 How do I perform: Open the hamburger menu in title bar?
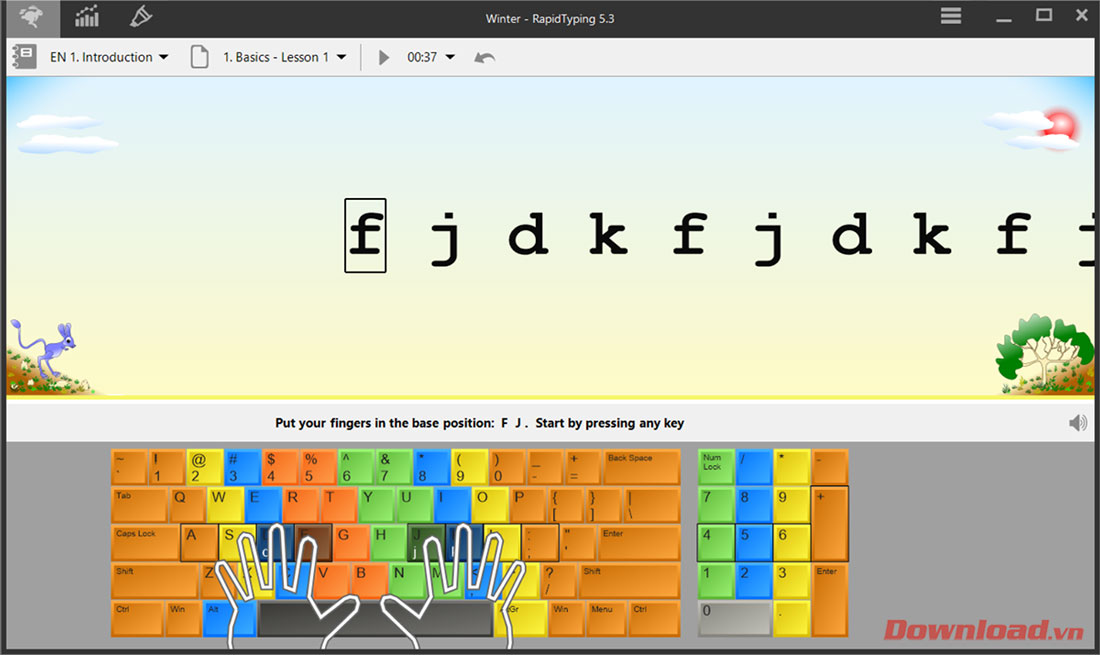tap(951, 16)
